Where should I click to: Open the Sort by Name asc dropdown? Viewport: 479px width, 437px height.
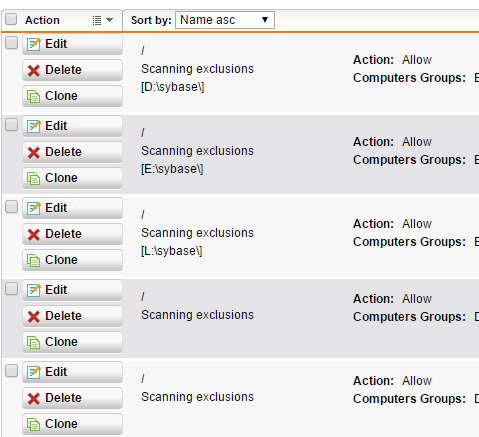pos(225,20)
